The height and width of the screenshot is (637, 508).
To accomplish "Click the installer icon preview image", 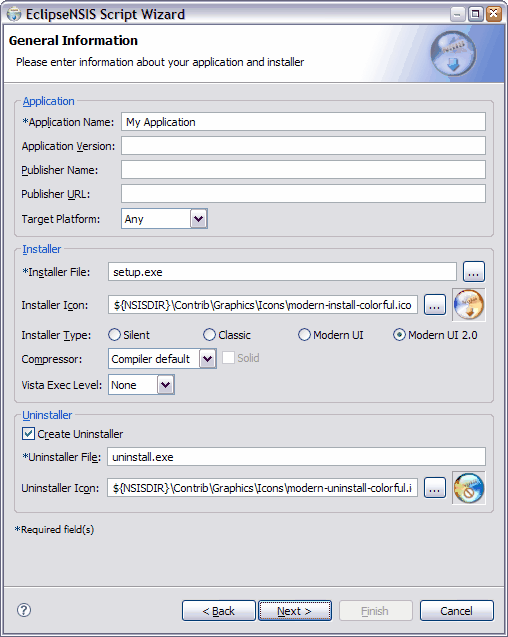I will click(469, 305).
